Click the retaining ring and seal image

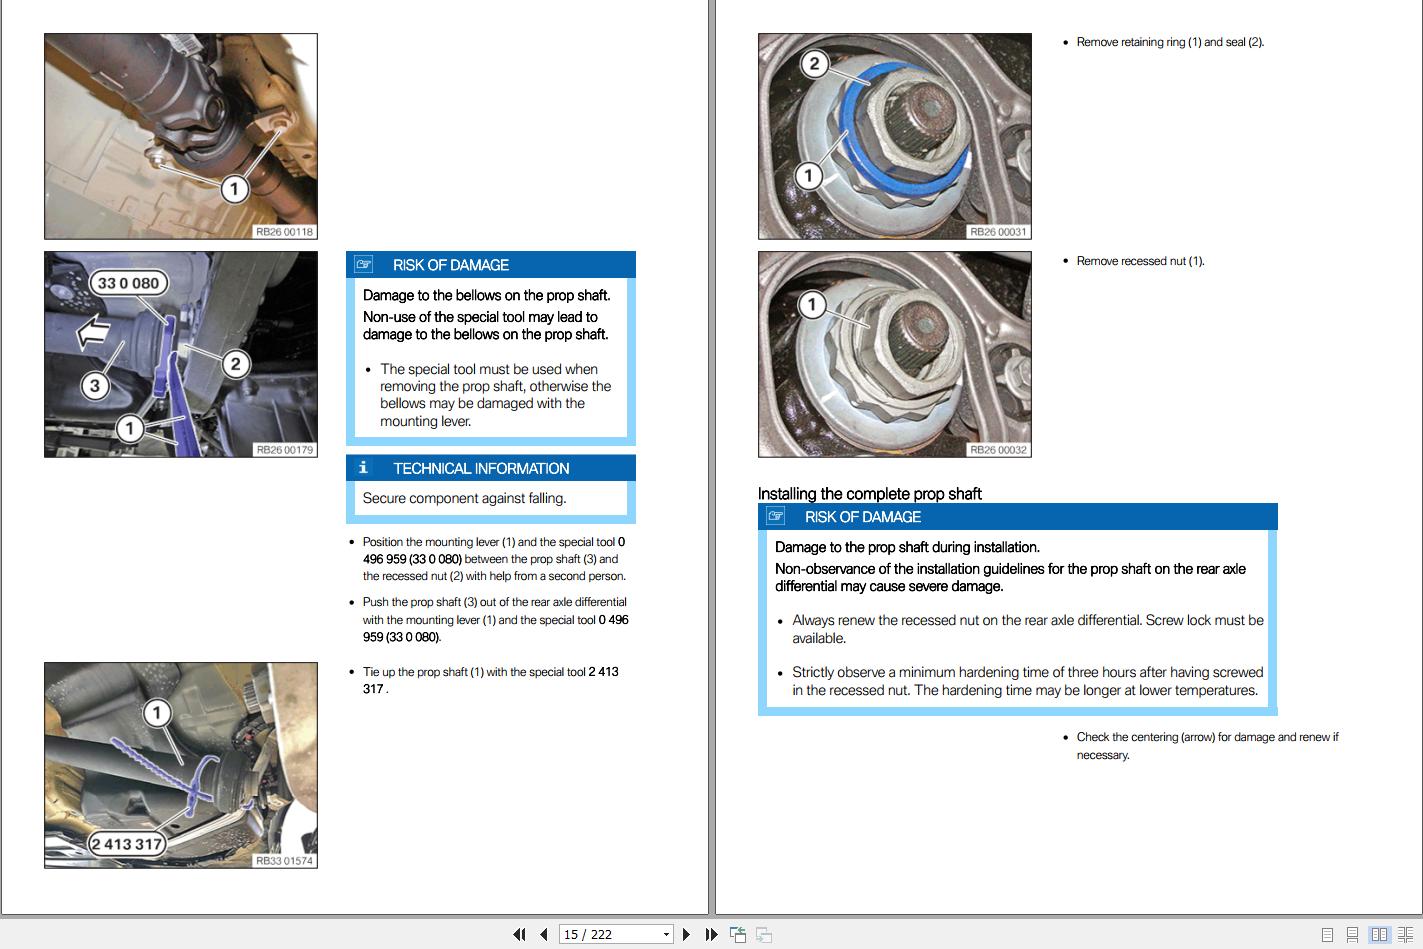(894, 136)
